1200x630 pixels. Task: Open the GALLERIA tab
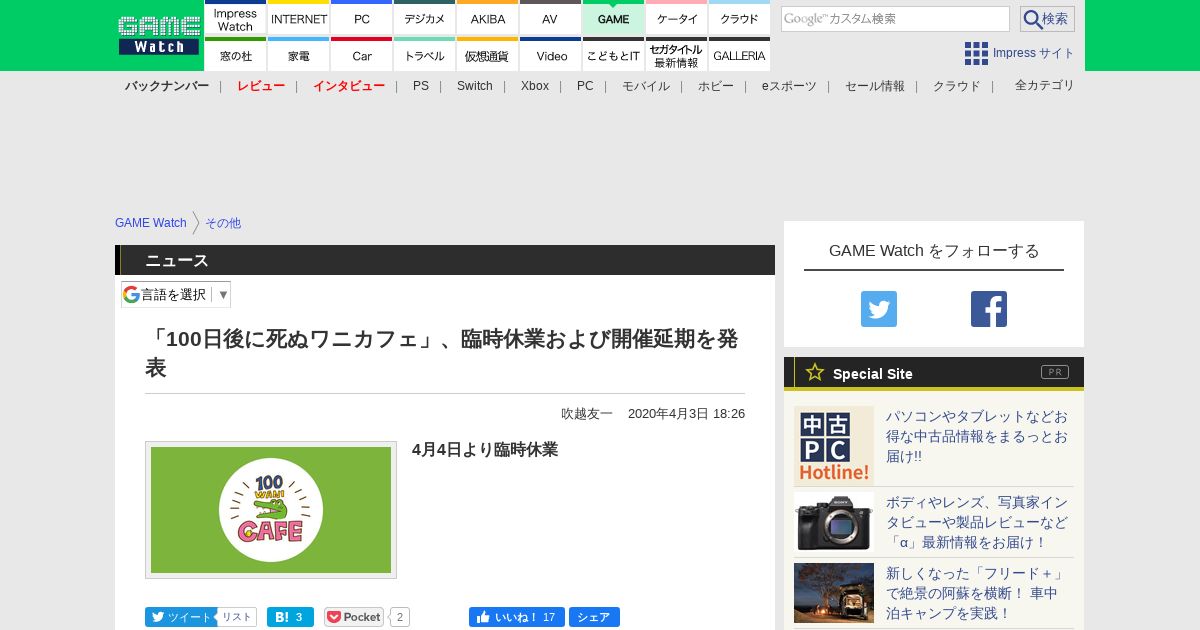coord(740,55)
